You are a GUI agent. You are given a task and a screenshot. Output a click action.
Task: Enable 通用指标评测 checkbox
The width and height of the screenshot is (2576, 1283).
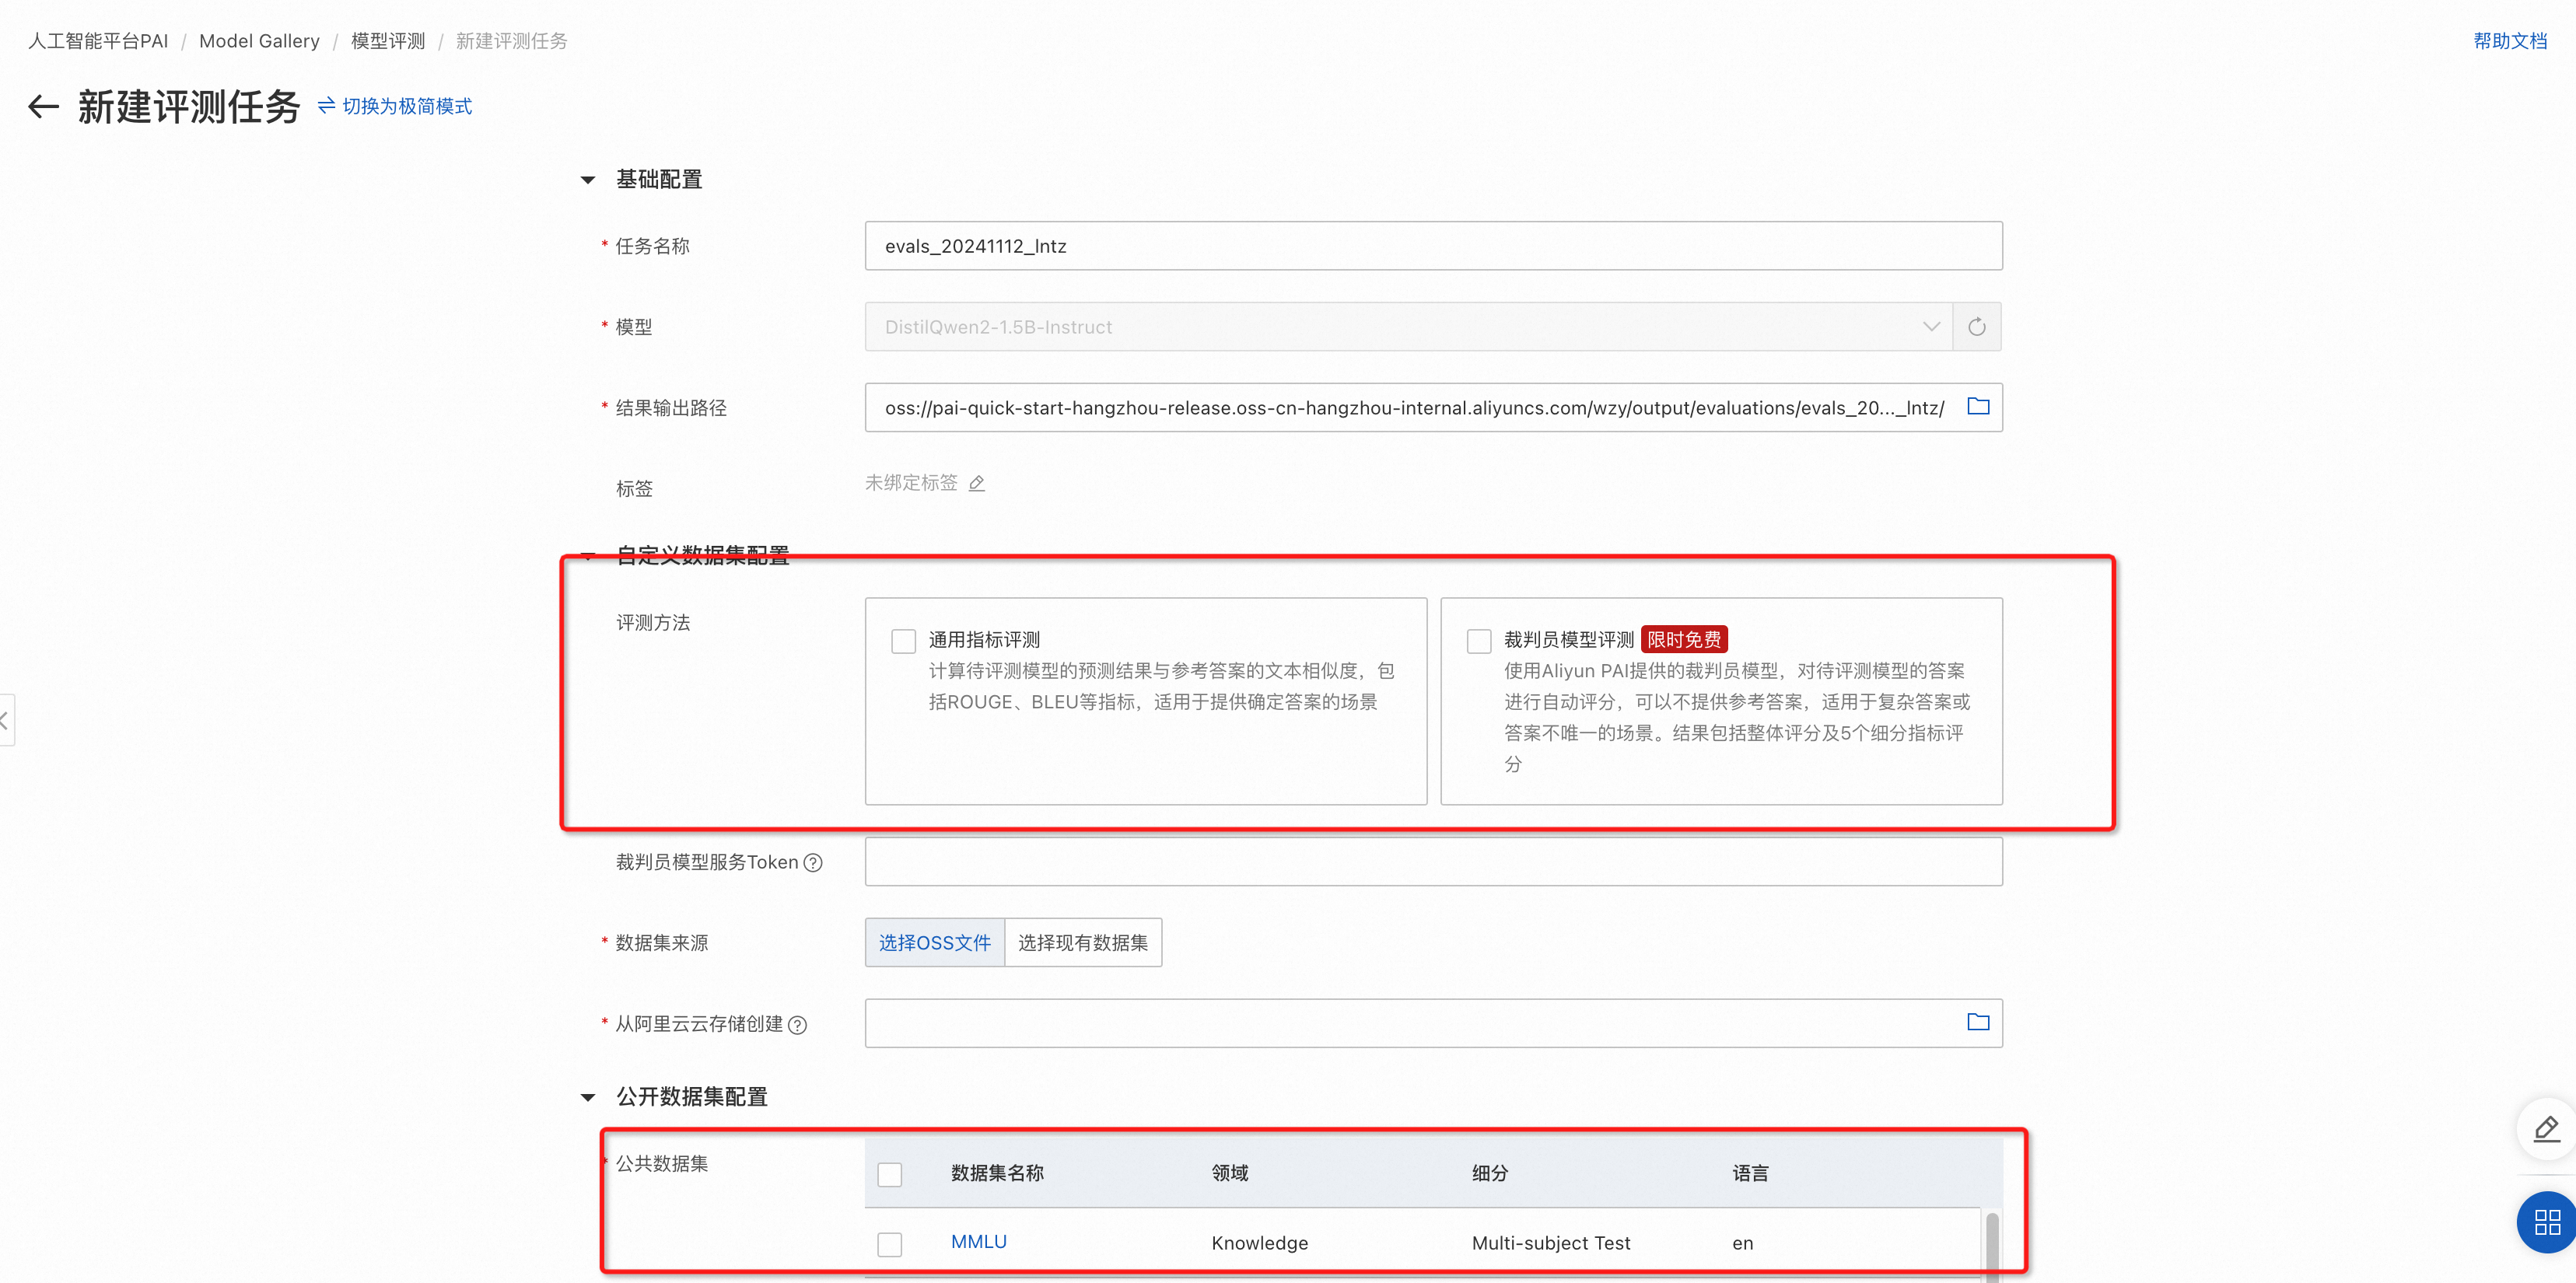[x=903, y=641]
